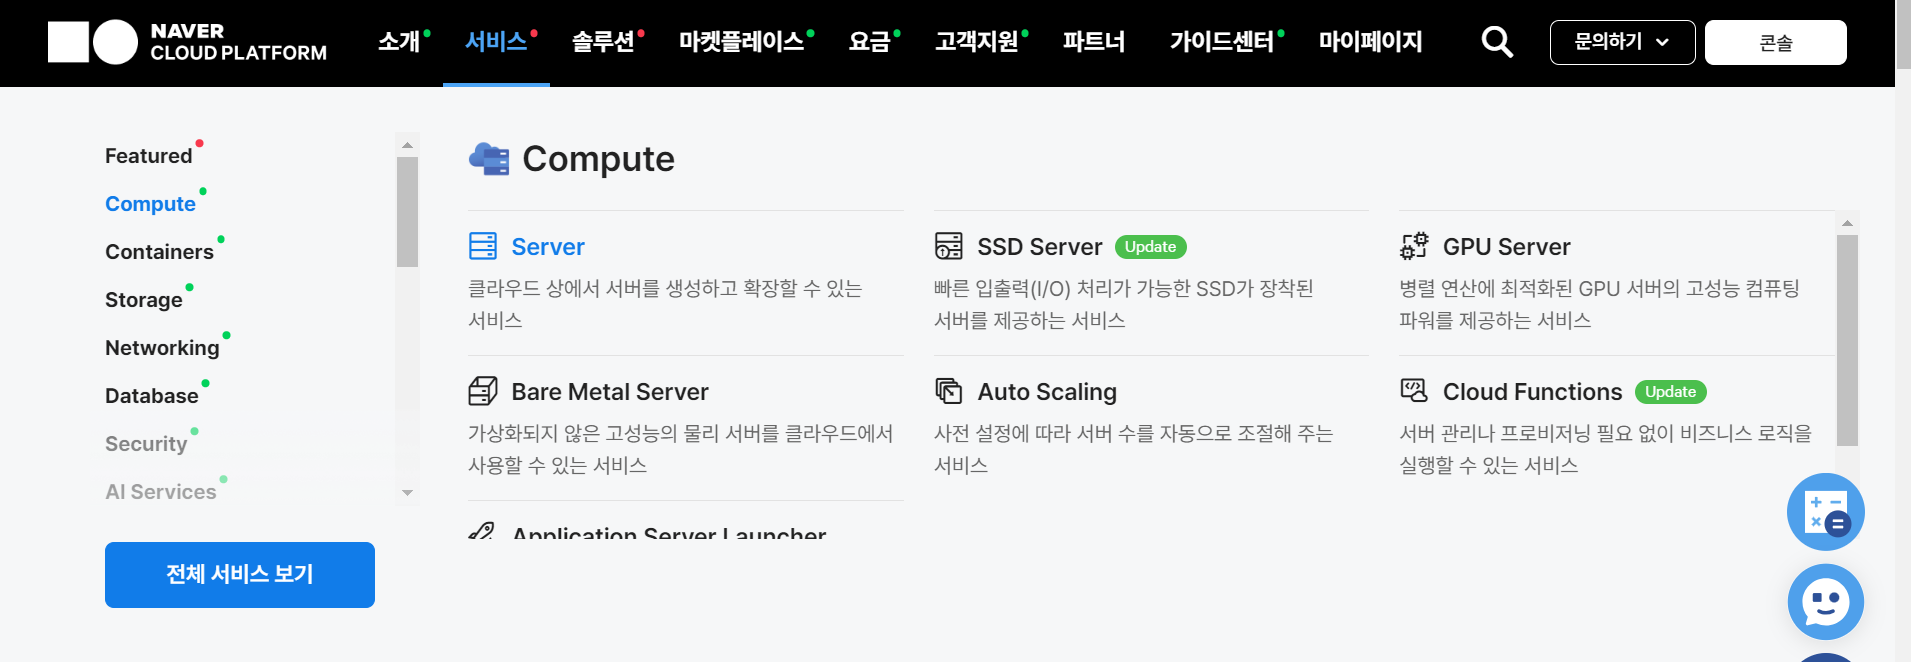The height and width of the screenshot is (662, 1911).
Task: Select Featured category in sidebar
Action: (149, 156)
